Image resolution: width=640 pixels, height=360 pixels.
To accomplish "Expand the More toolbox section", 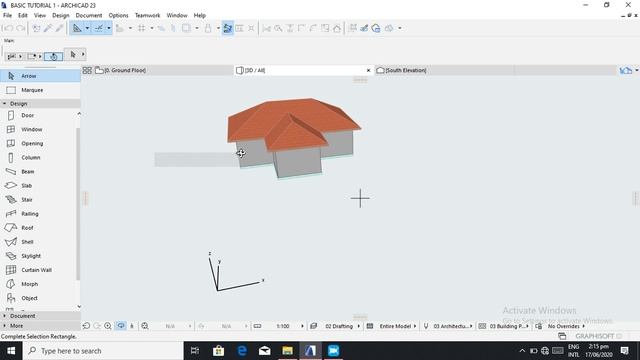I will (x=40, y=326).
